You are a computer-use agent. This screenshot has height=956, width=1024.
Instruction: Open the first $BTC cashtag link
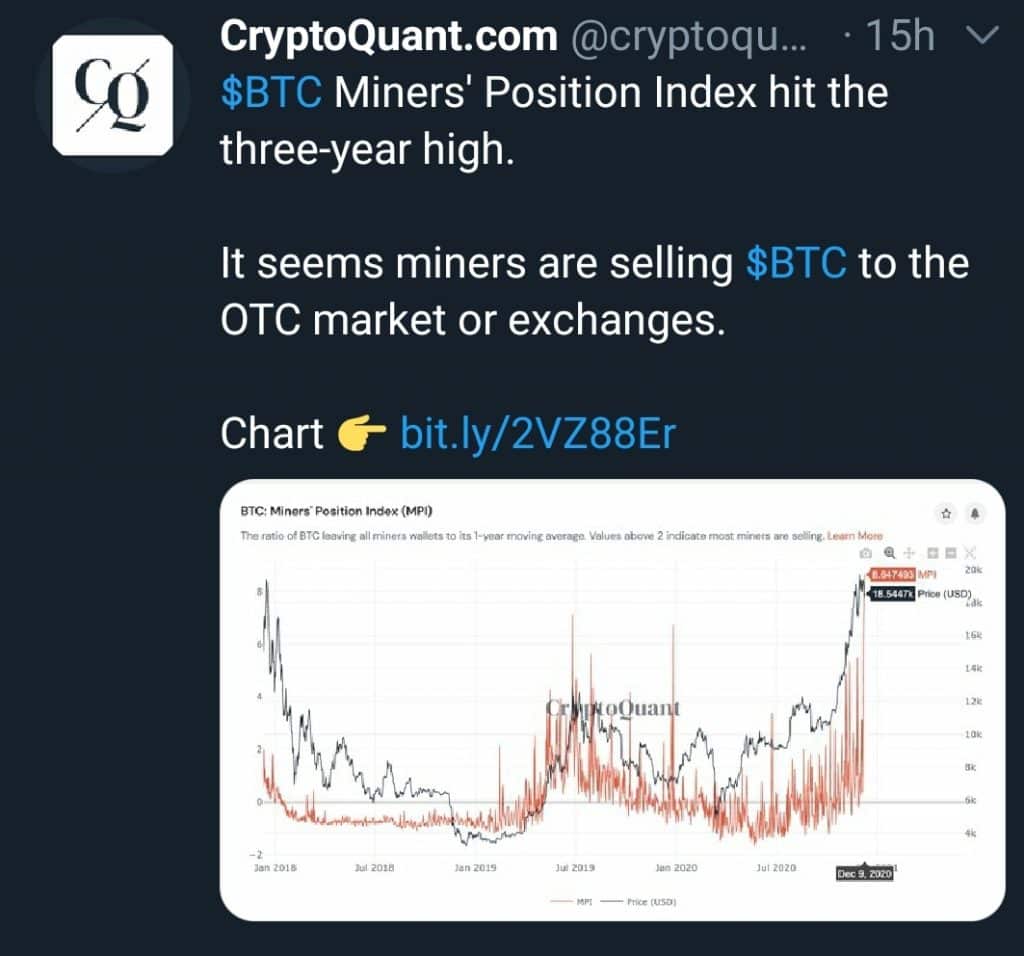(x=271, y=92)
